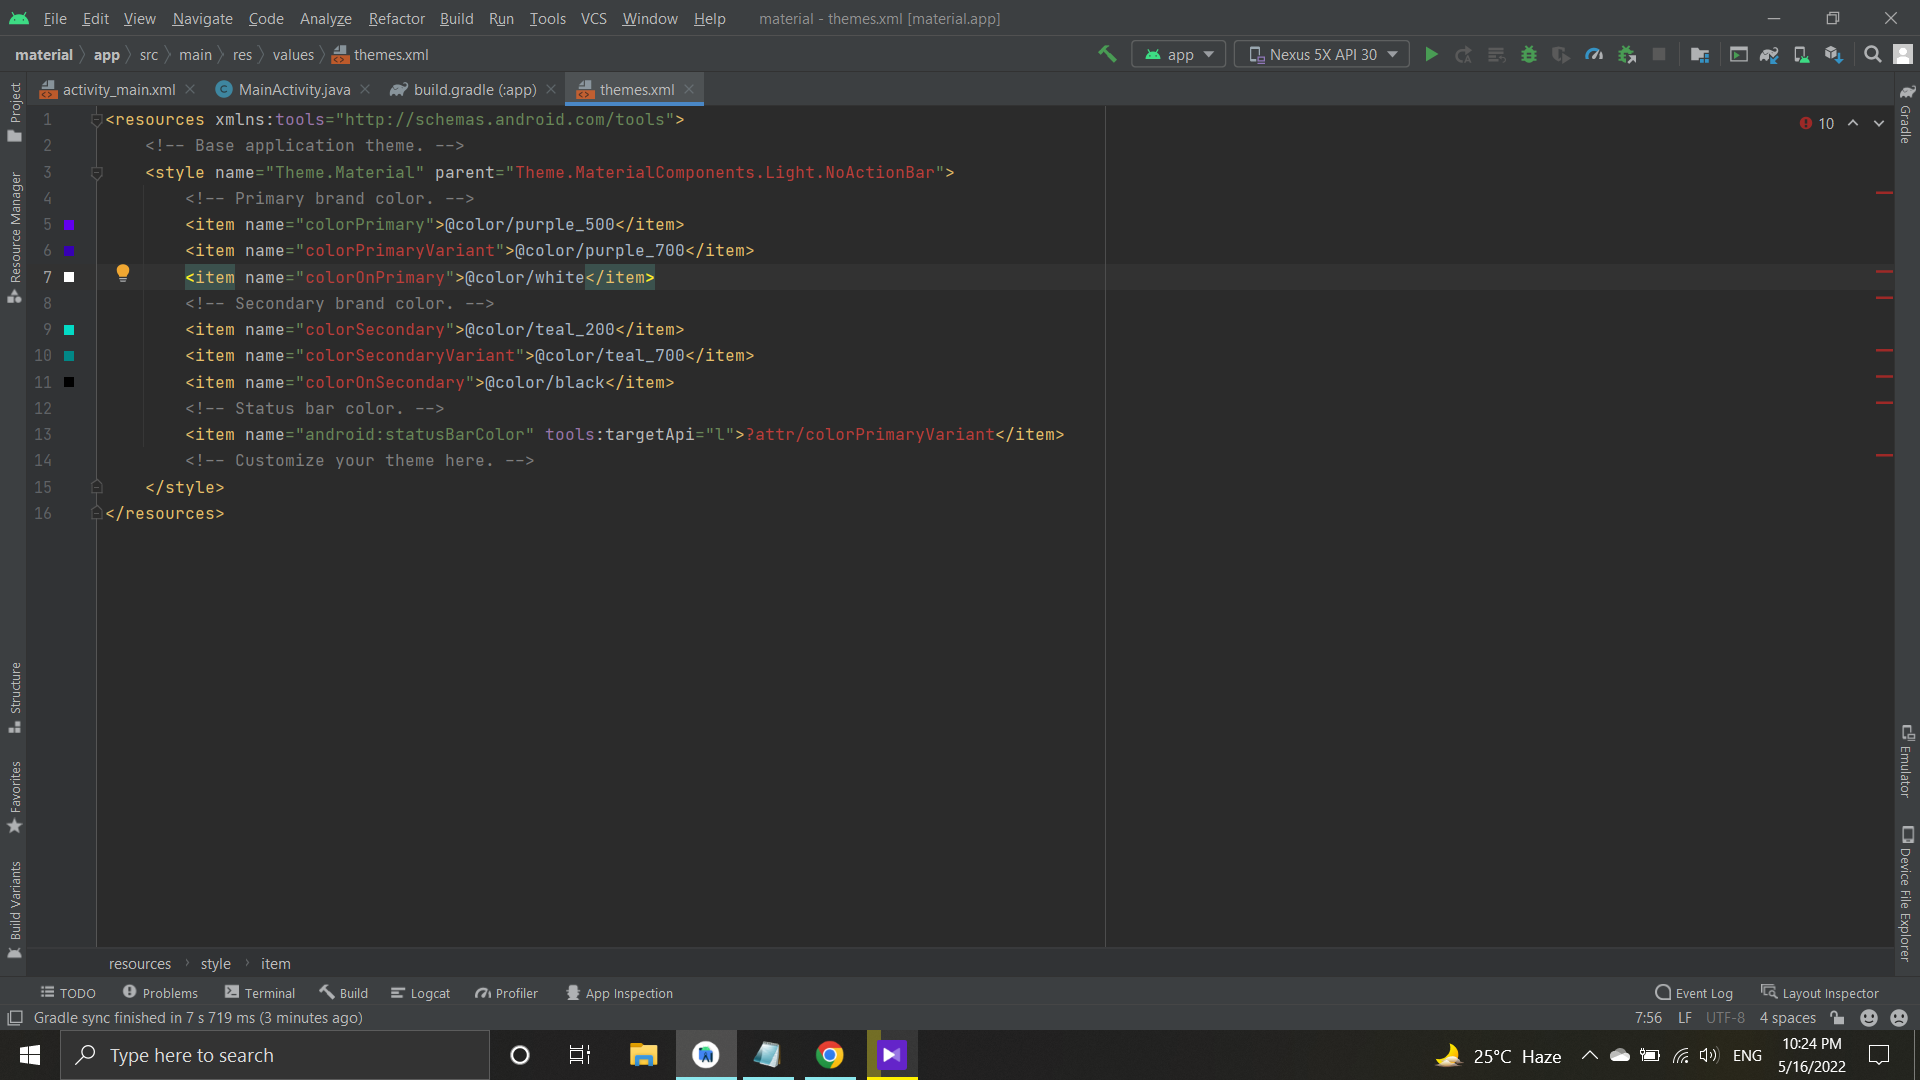The width and height of the screenshot is (1920, 1080).
Task: Click the Run app button (green triangle)
Action: (x=1431, y=55)
